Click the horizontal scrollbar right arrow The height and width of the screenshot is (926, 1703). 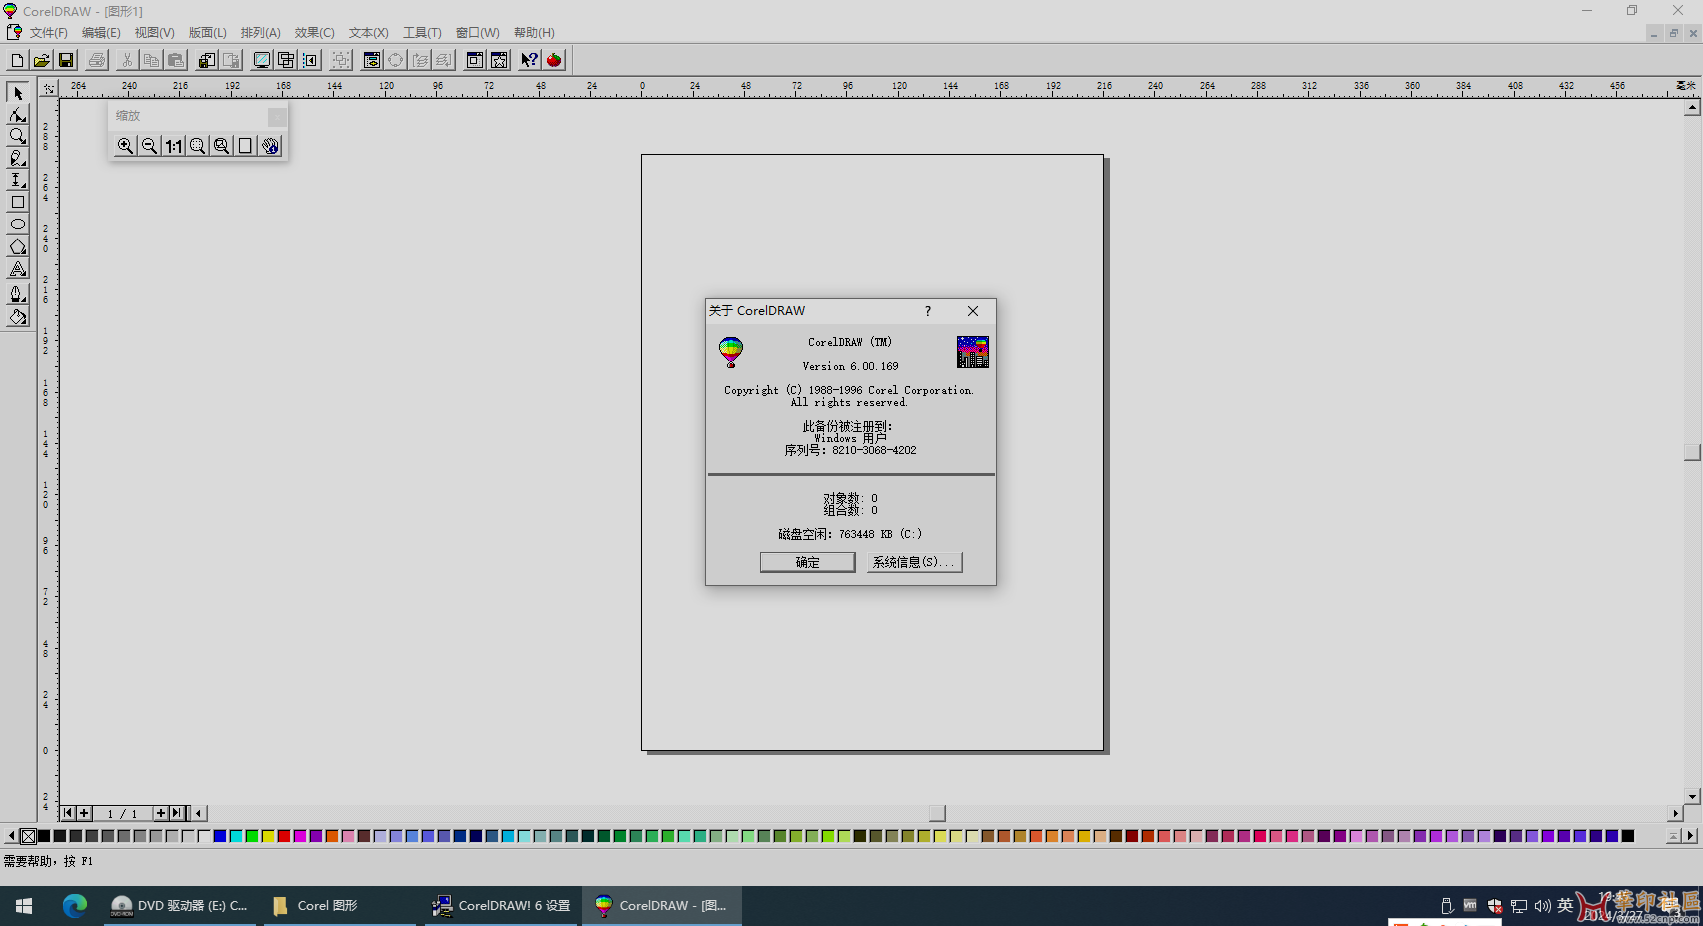click(1676, 813)
